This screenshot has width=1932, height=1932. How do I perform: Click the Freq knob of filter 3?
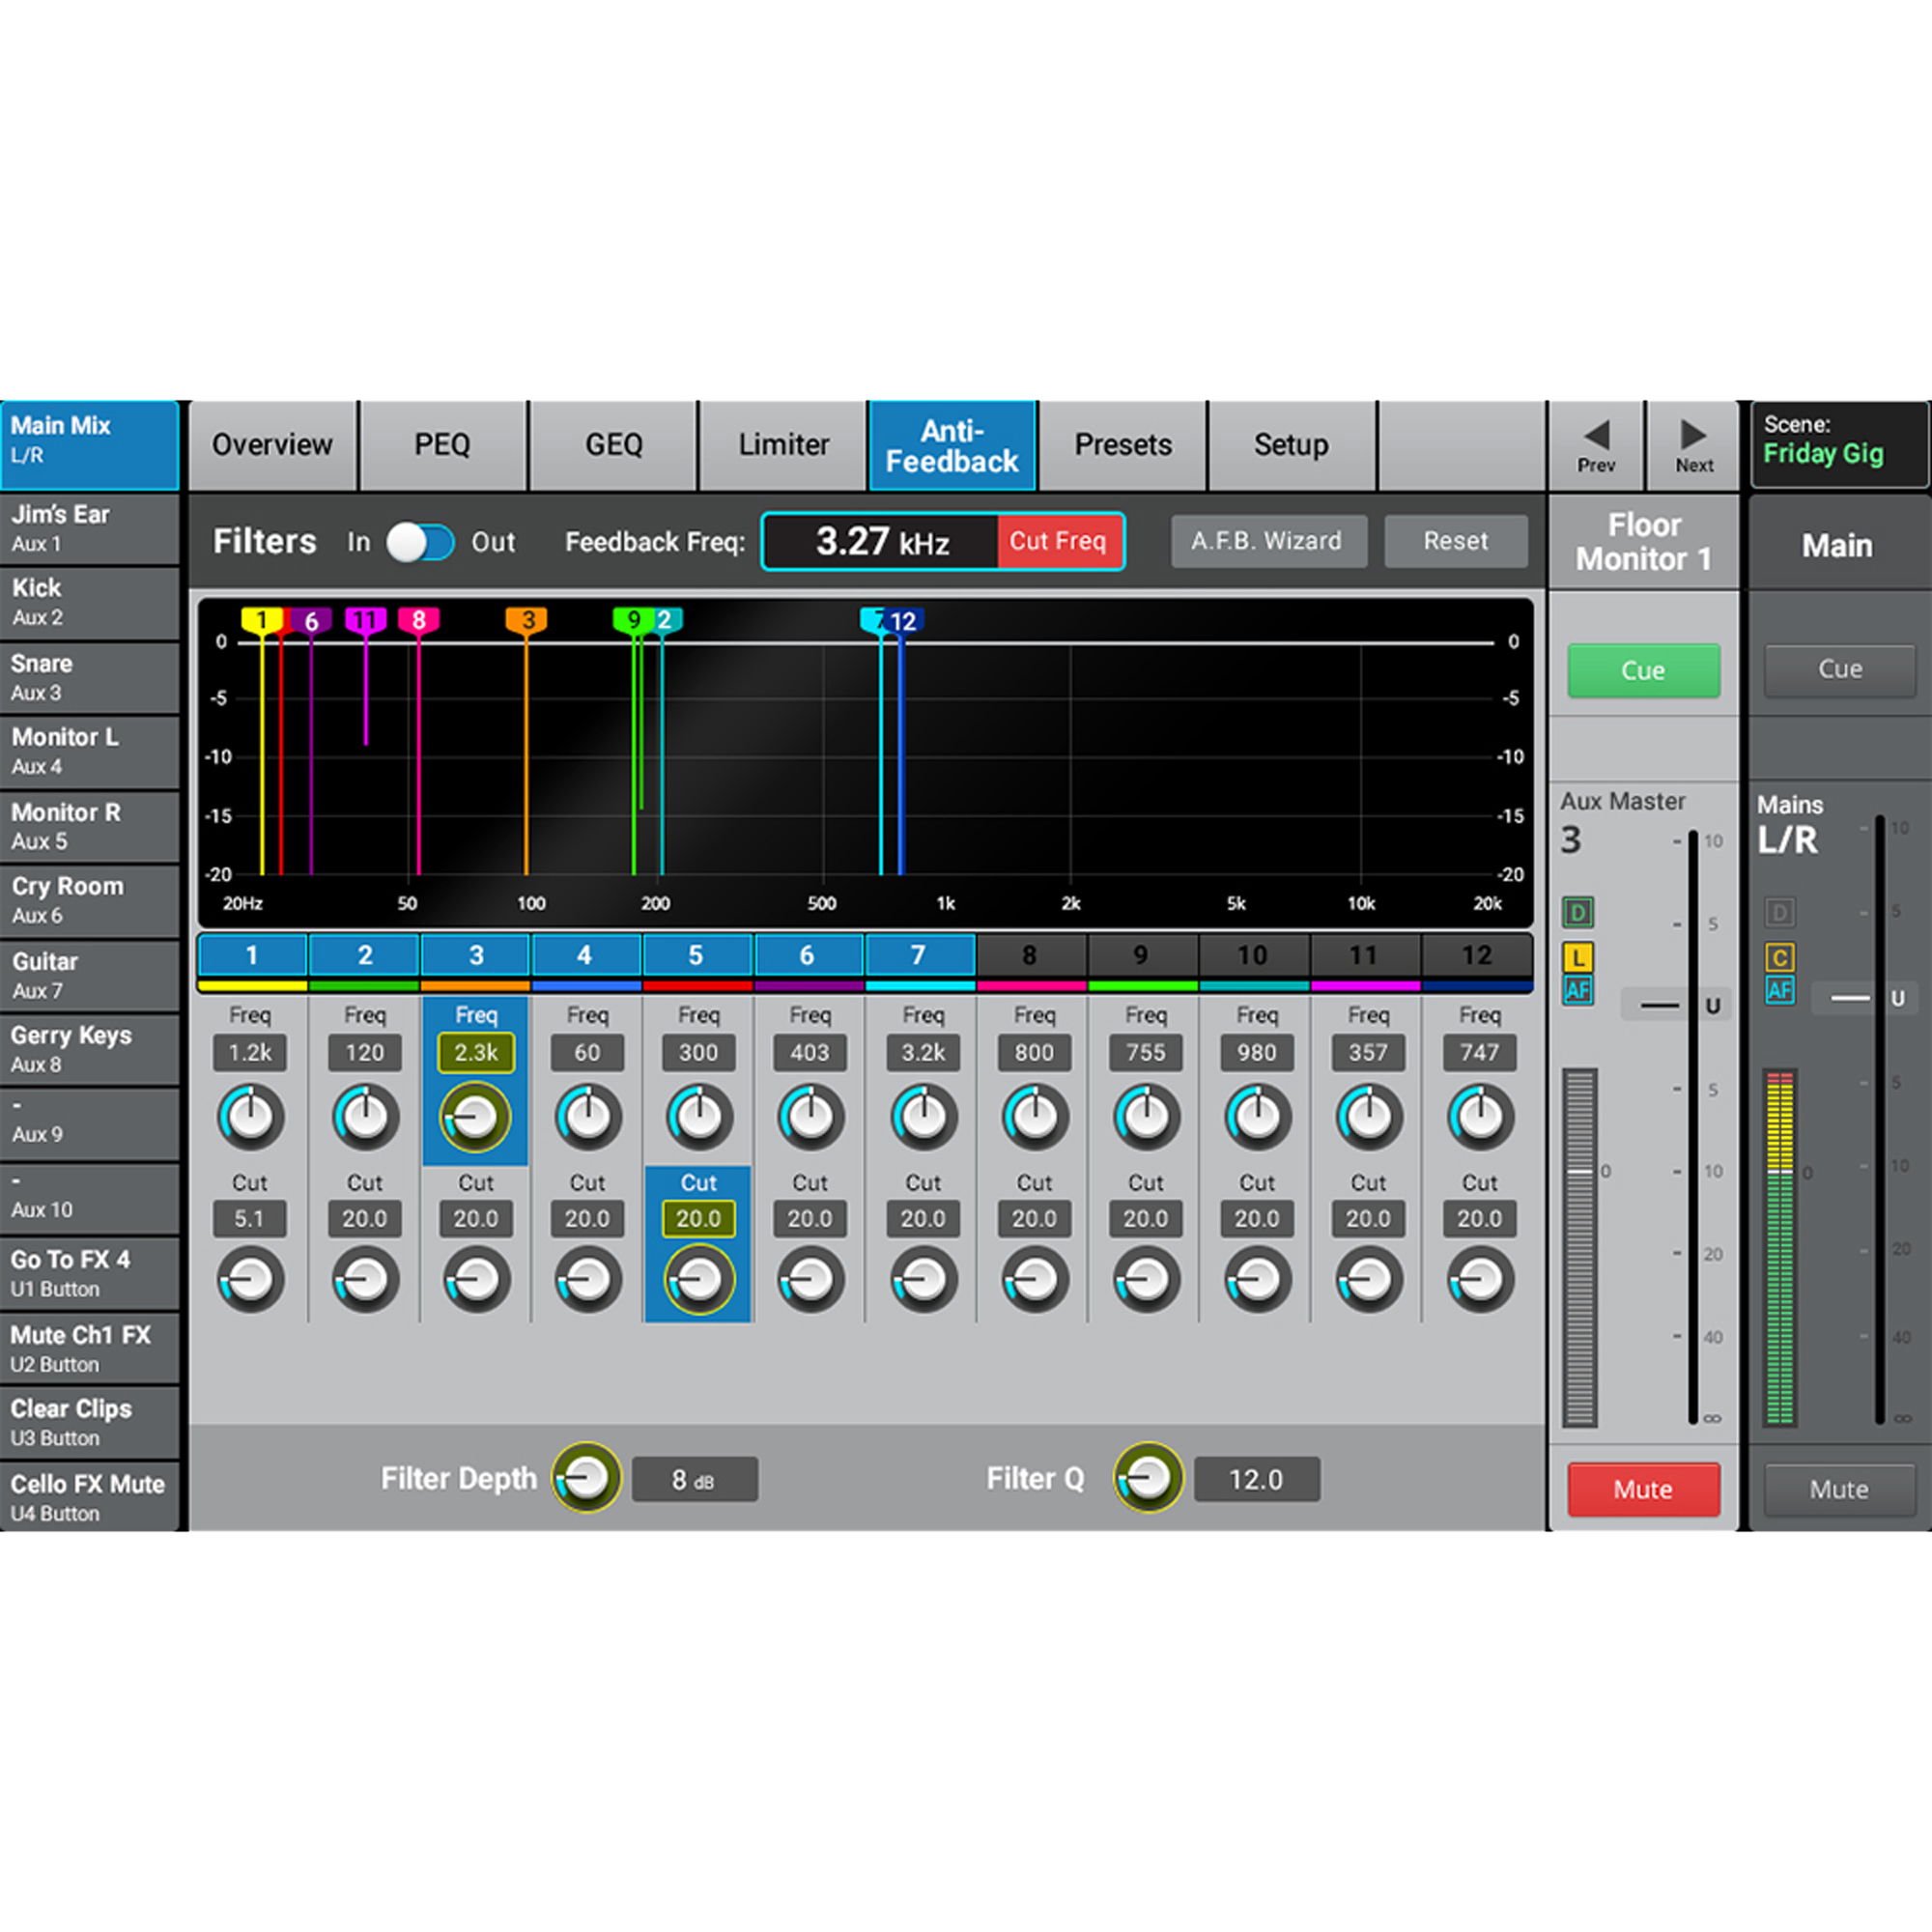(476, 1117)
